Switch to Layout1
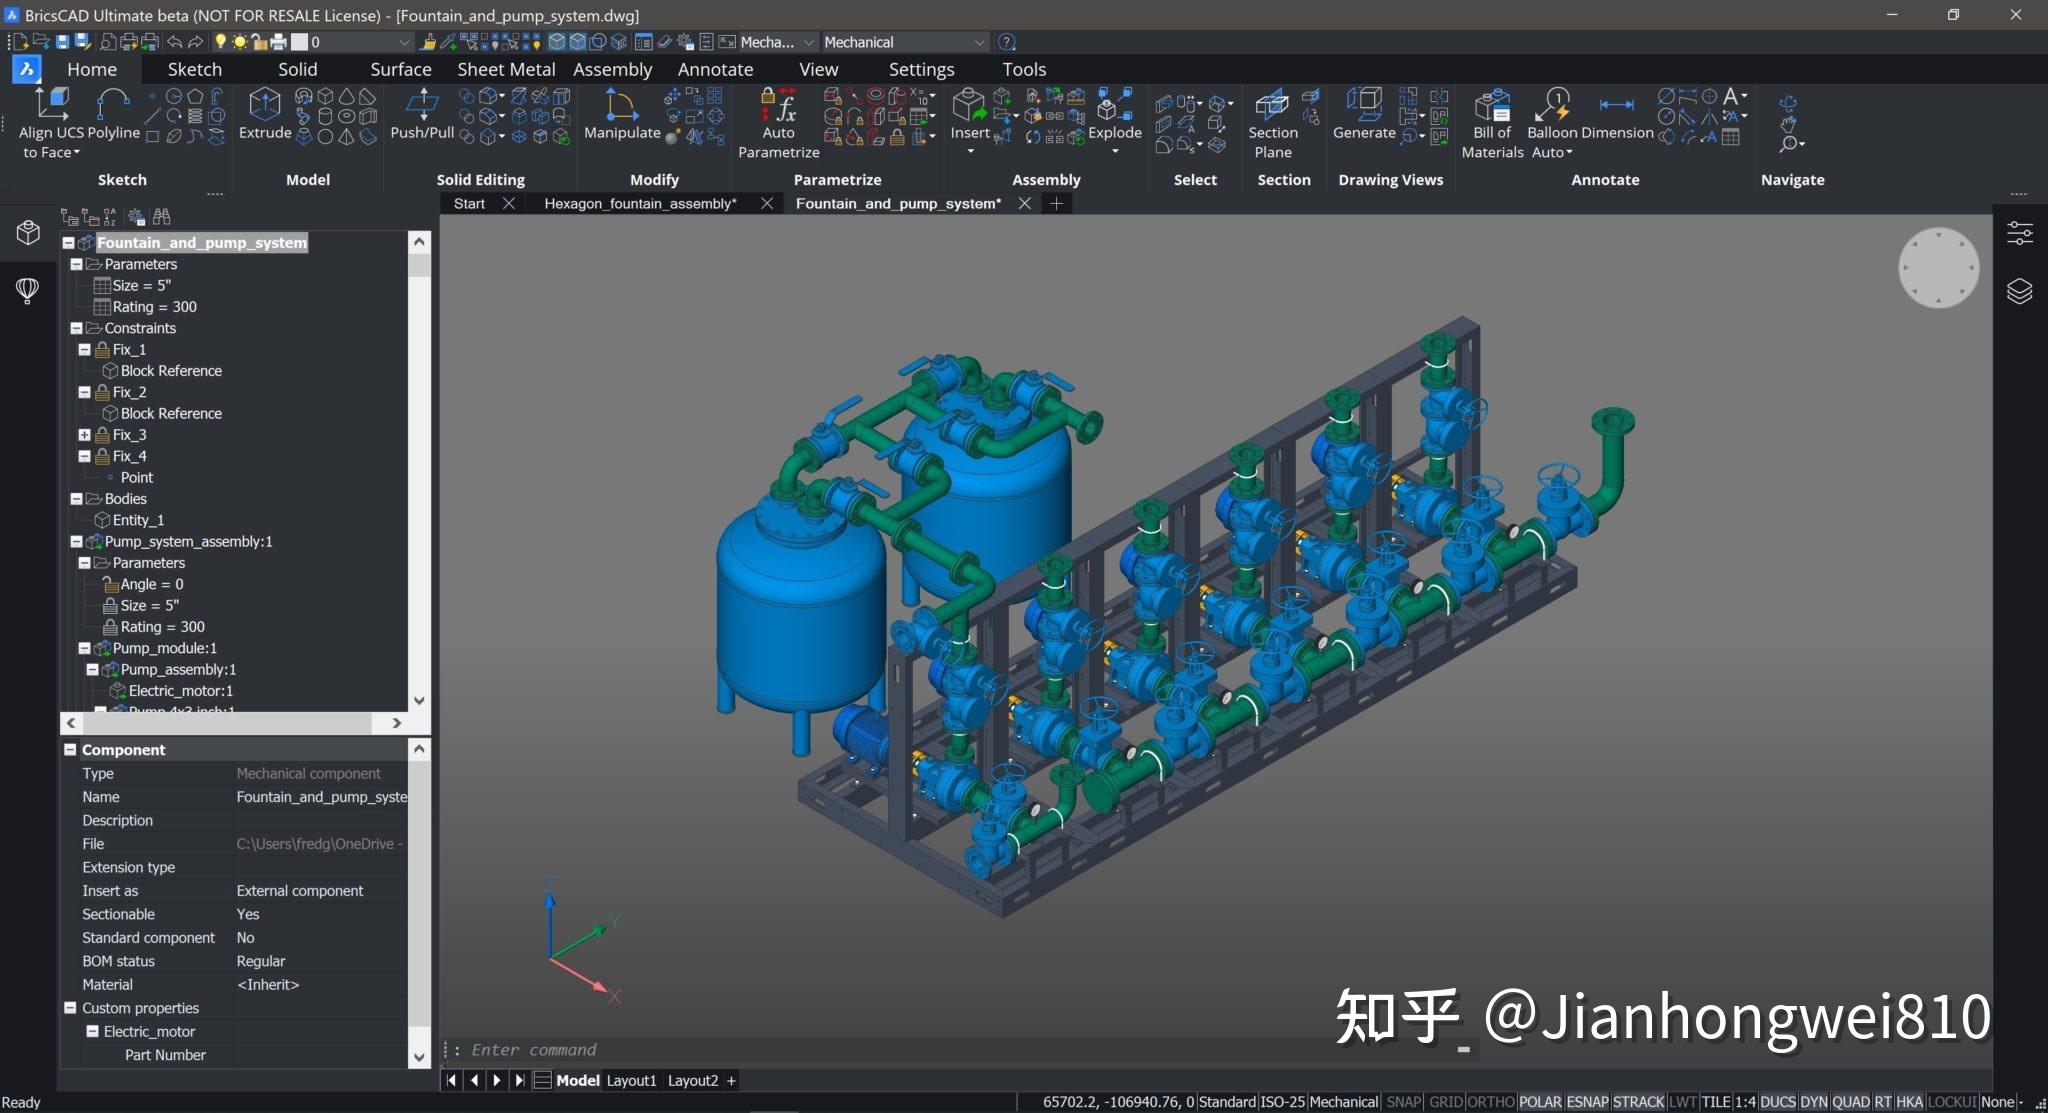Screen dimensions: 2048x1113 pyautogui.click(x=632, y=1080)
